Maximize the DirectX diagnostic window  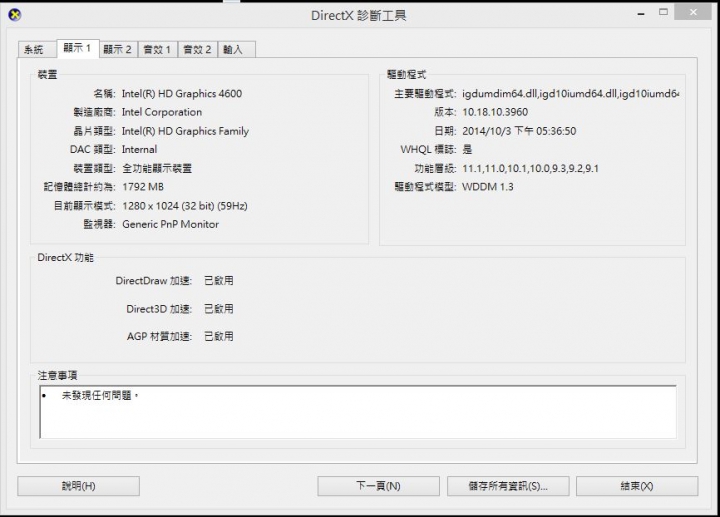coord(663,12)
